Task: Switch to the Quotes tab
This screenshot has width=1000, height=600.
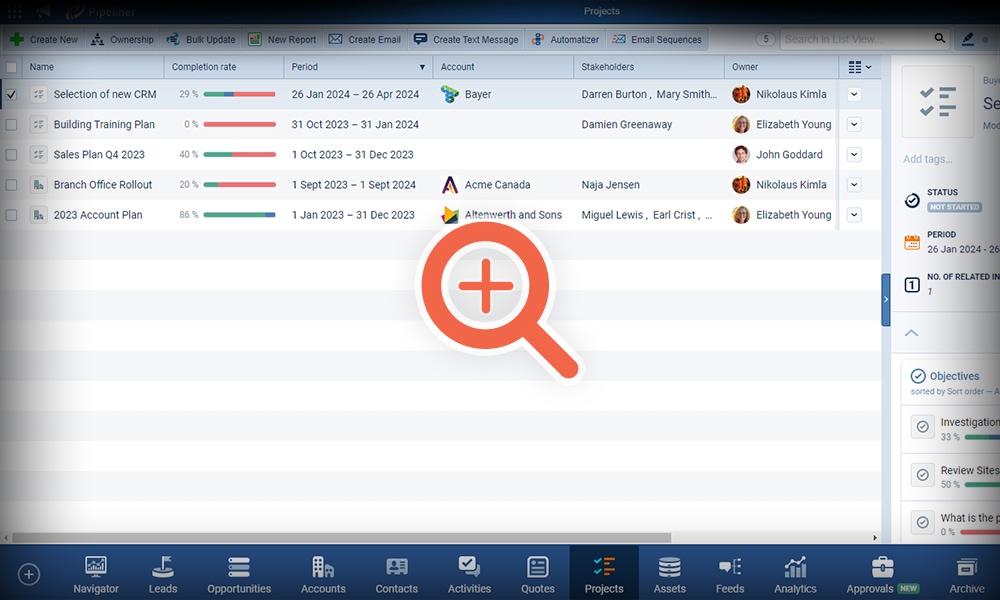Action: 537,572
